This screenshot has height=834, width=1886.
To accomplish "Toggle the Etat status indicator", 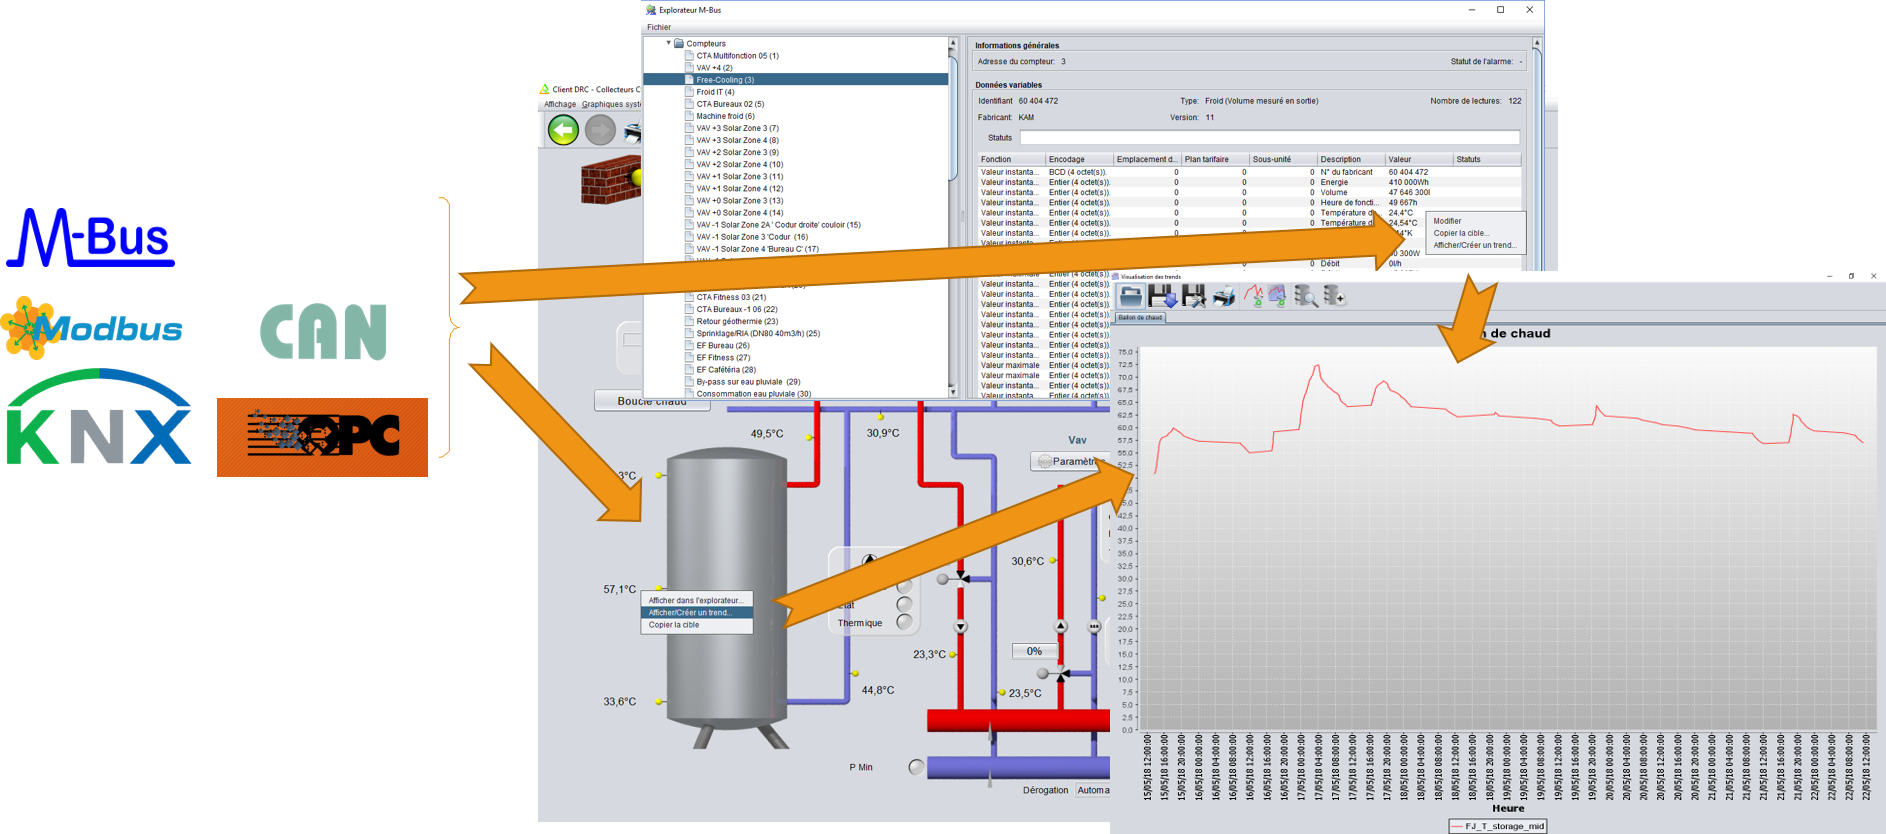I will [904, 604].
